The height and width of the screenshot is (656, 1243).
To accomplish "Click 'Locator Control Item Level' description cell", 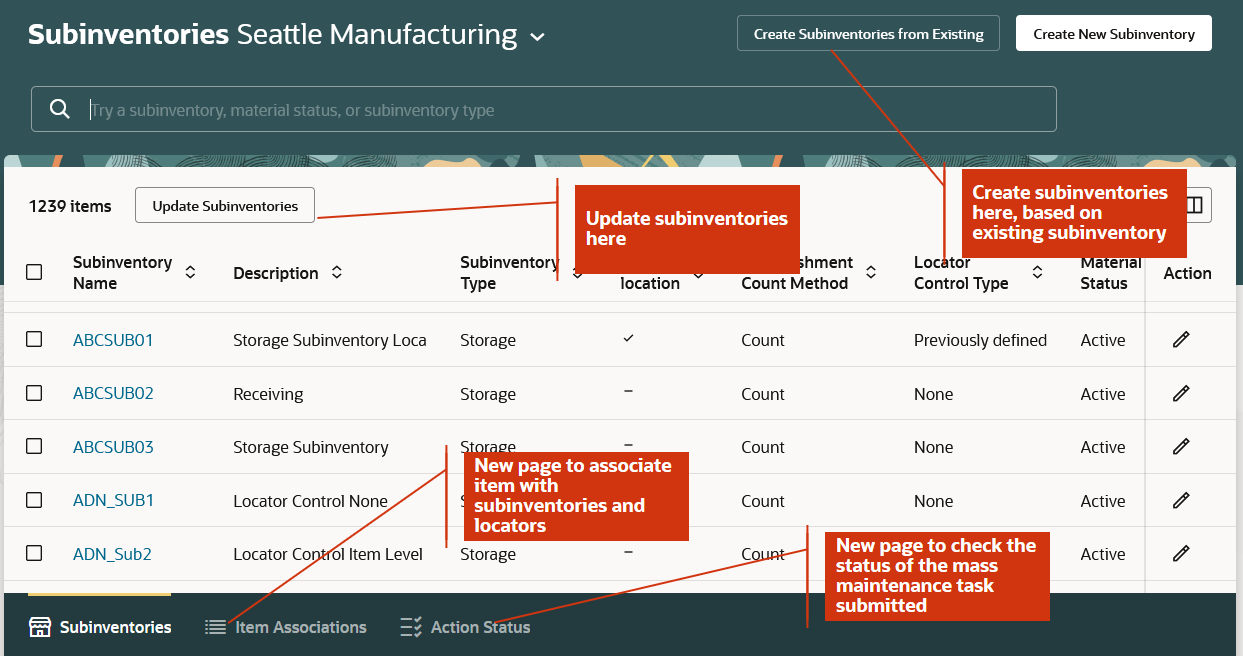I will click(x=328, y=554).
